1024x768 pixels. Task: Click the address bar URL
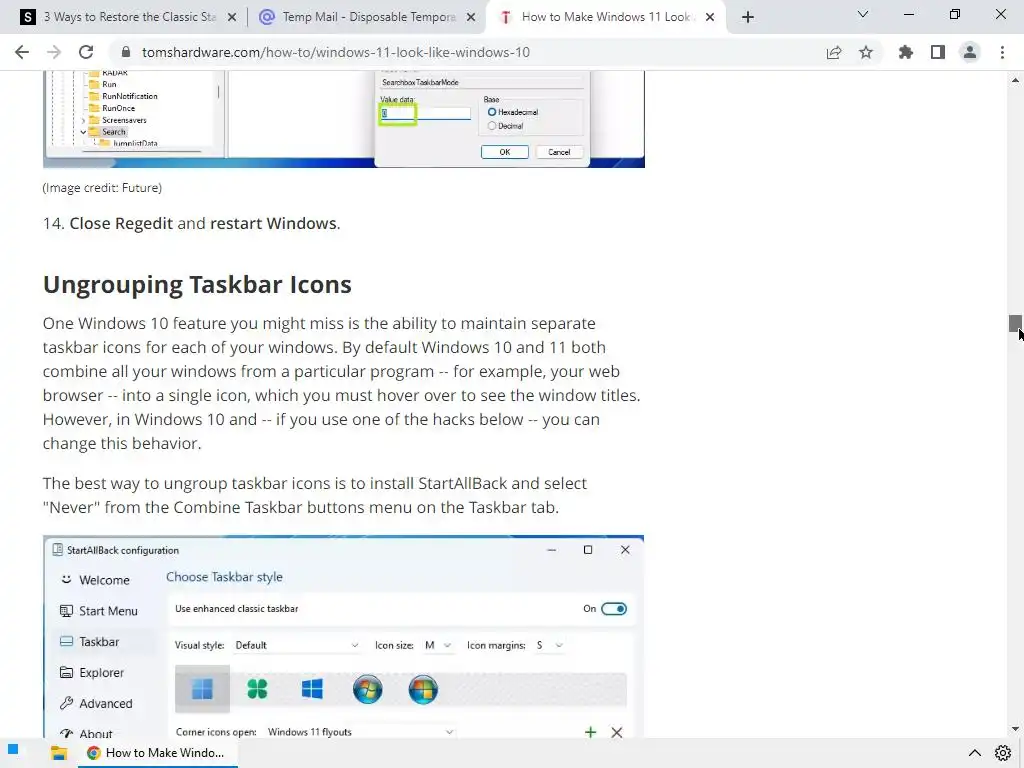[336, 52]
